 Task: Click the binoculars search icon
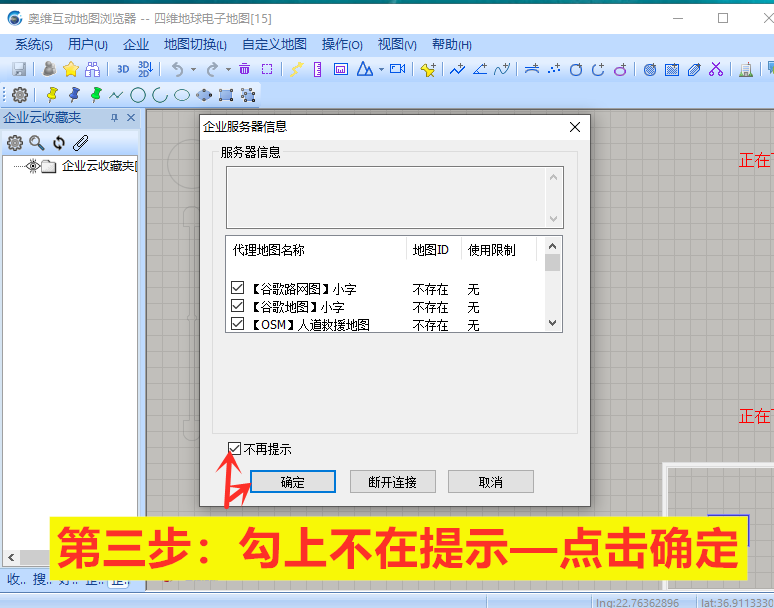coord(92,69)
